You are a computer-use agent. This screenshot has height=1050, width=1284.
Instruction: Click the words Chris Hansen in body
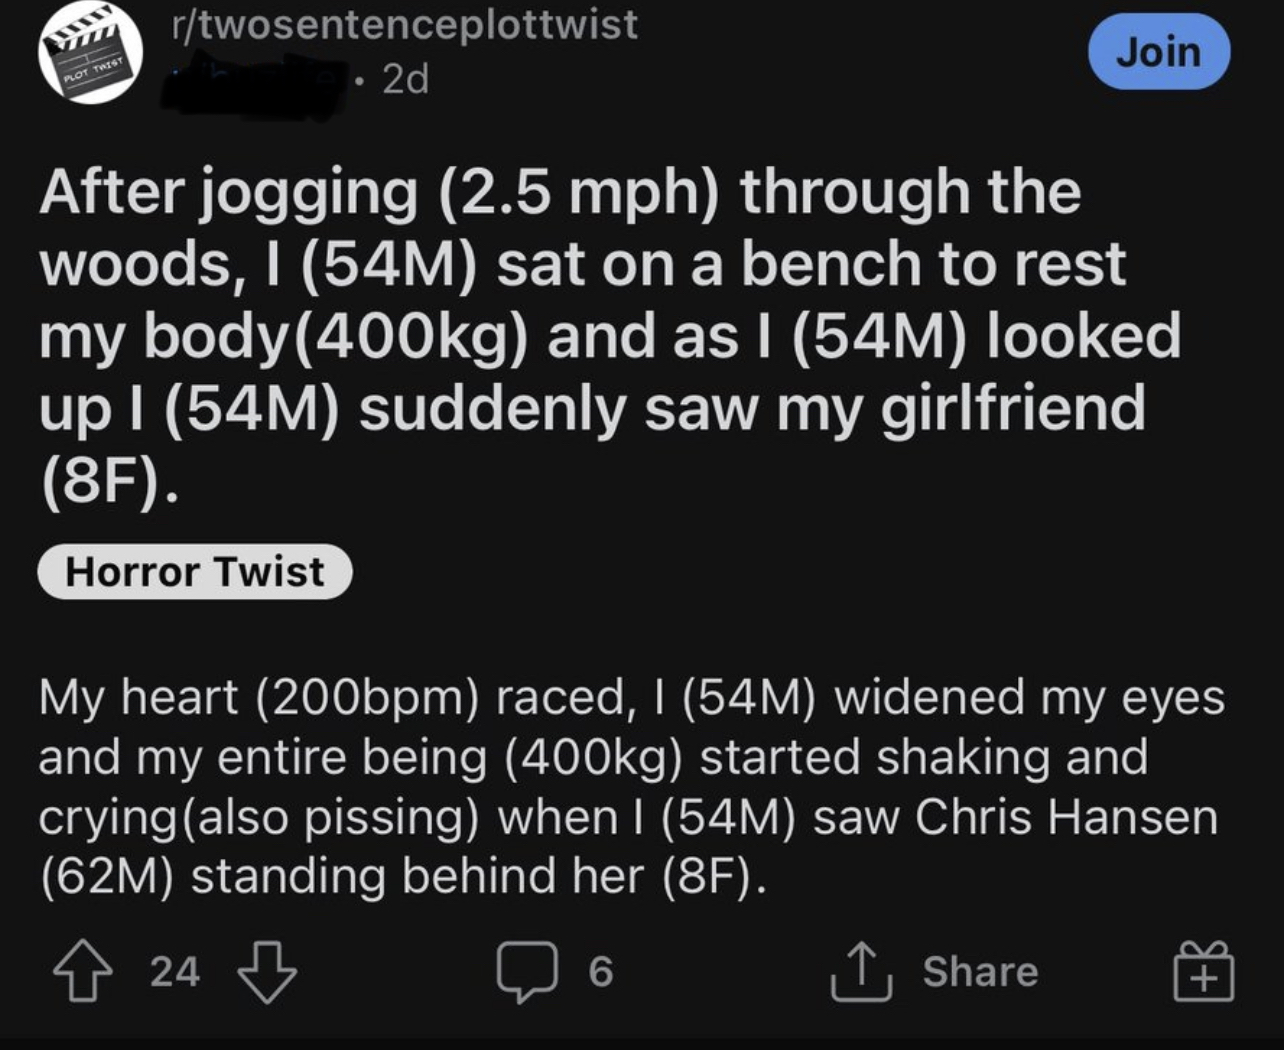[1067, 817]
